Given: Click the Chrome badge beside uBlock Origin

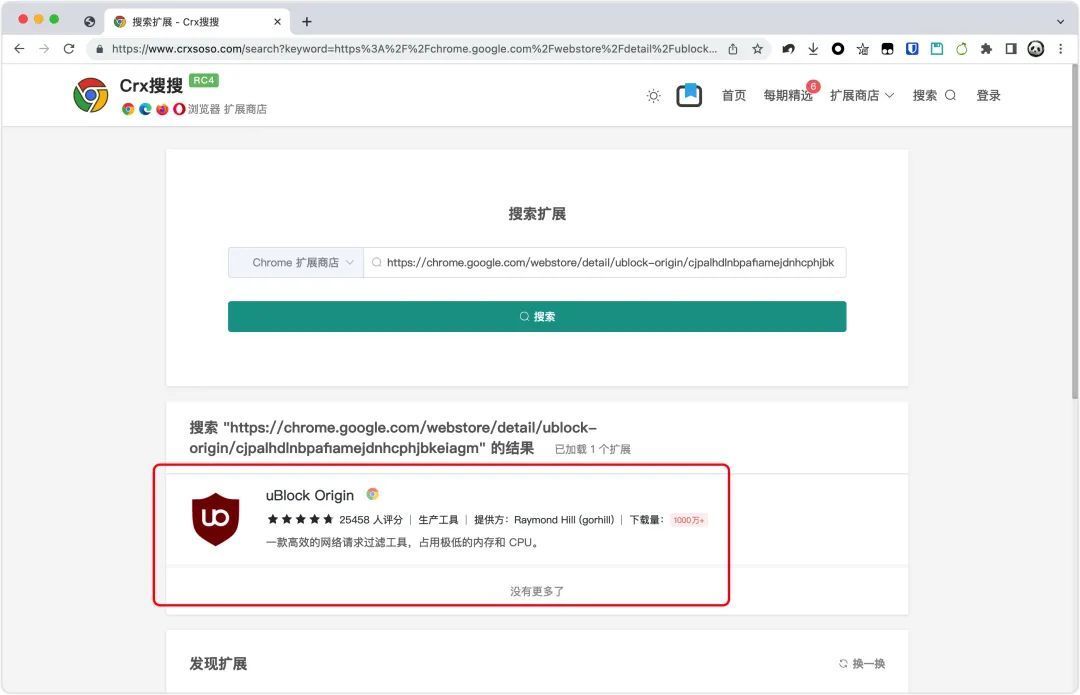Looking at the screenshot, I should coord(373,494).
